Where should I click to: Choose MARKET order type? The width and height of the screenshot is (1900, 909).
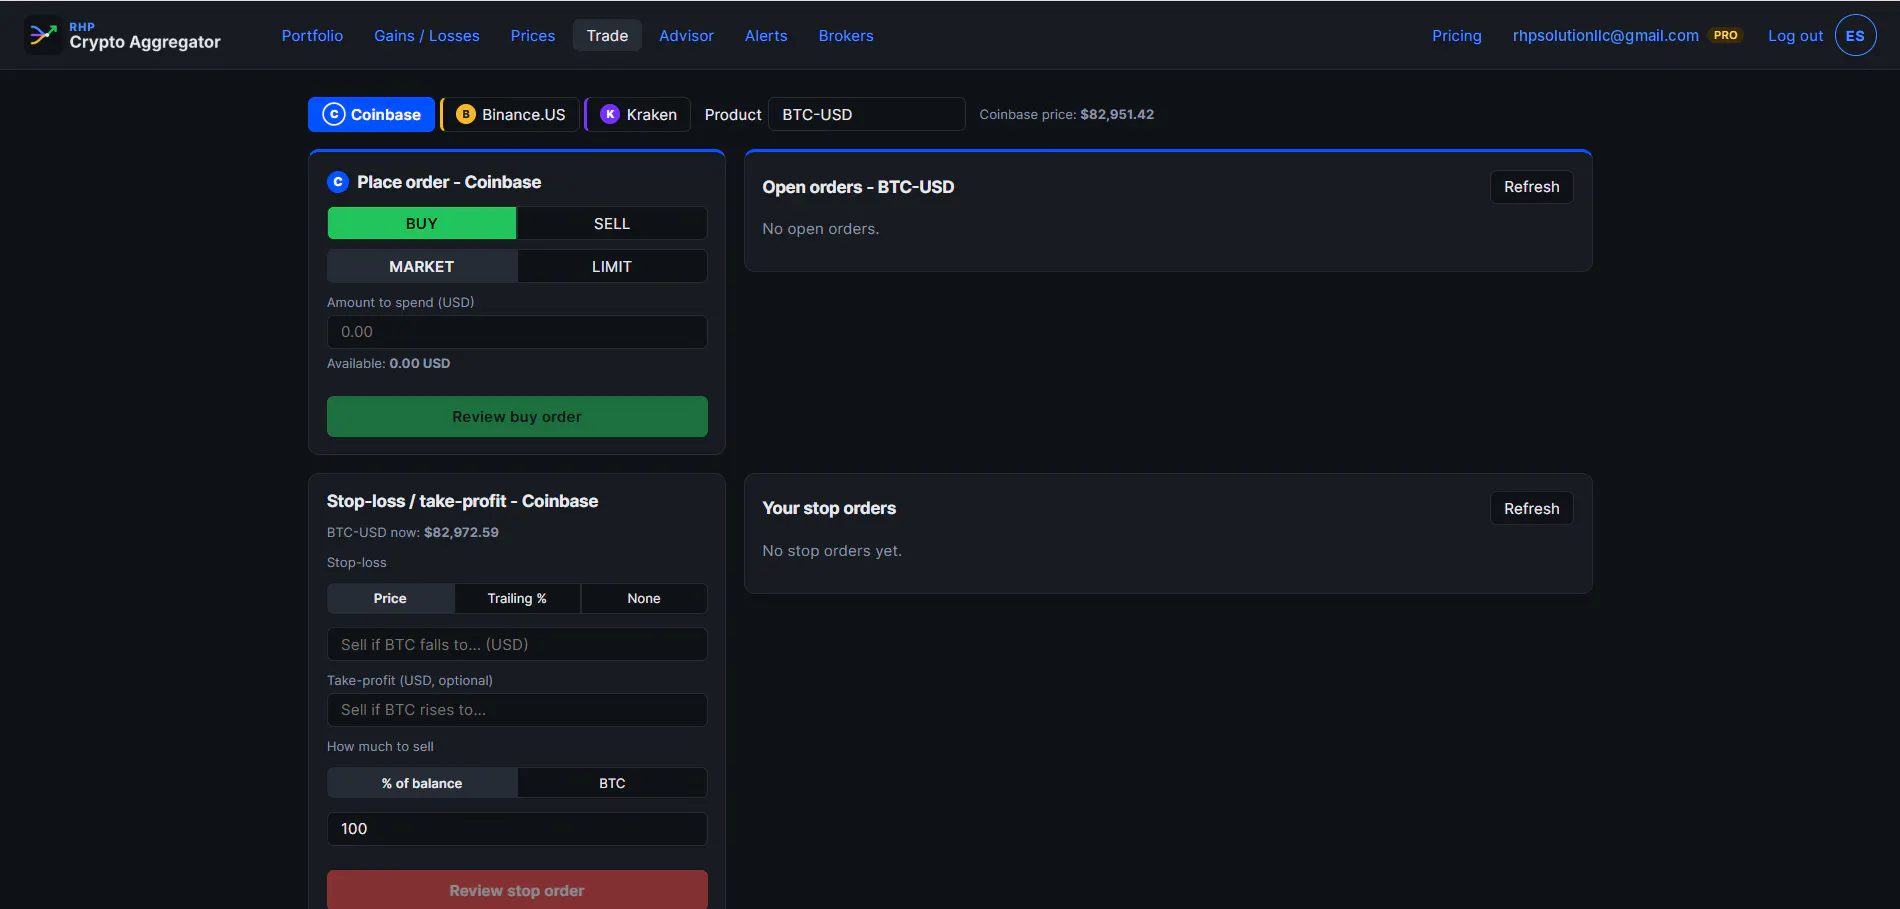tap(422, 266)
